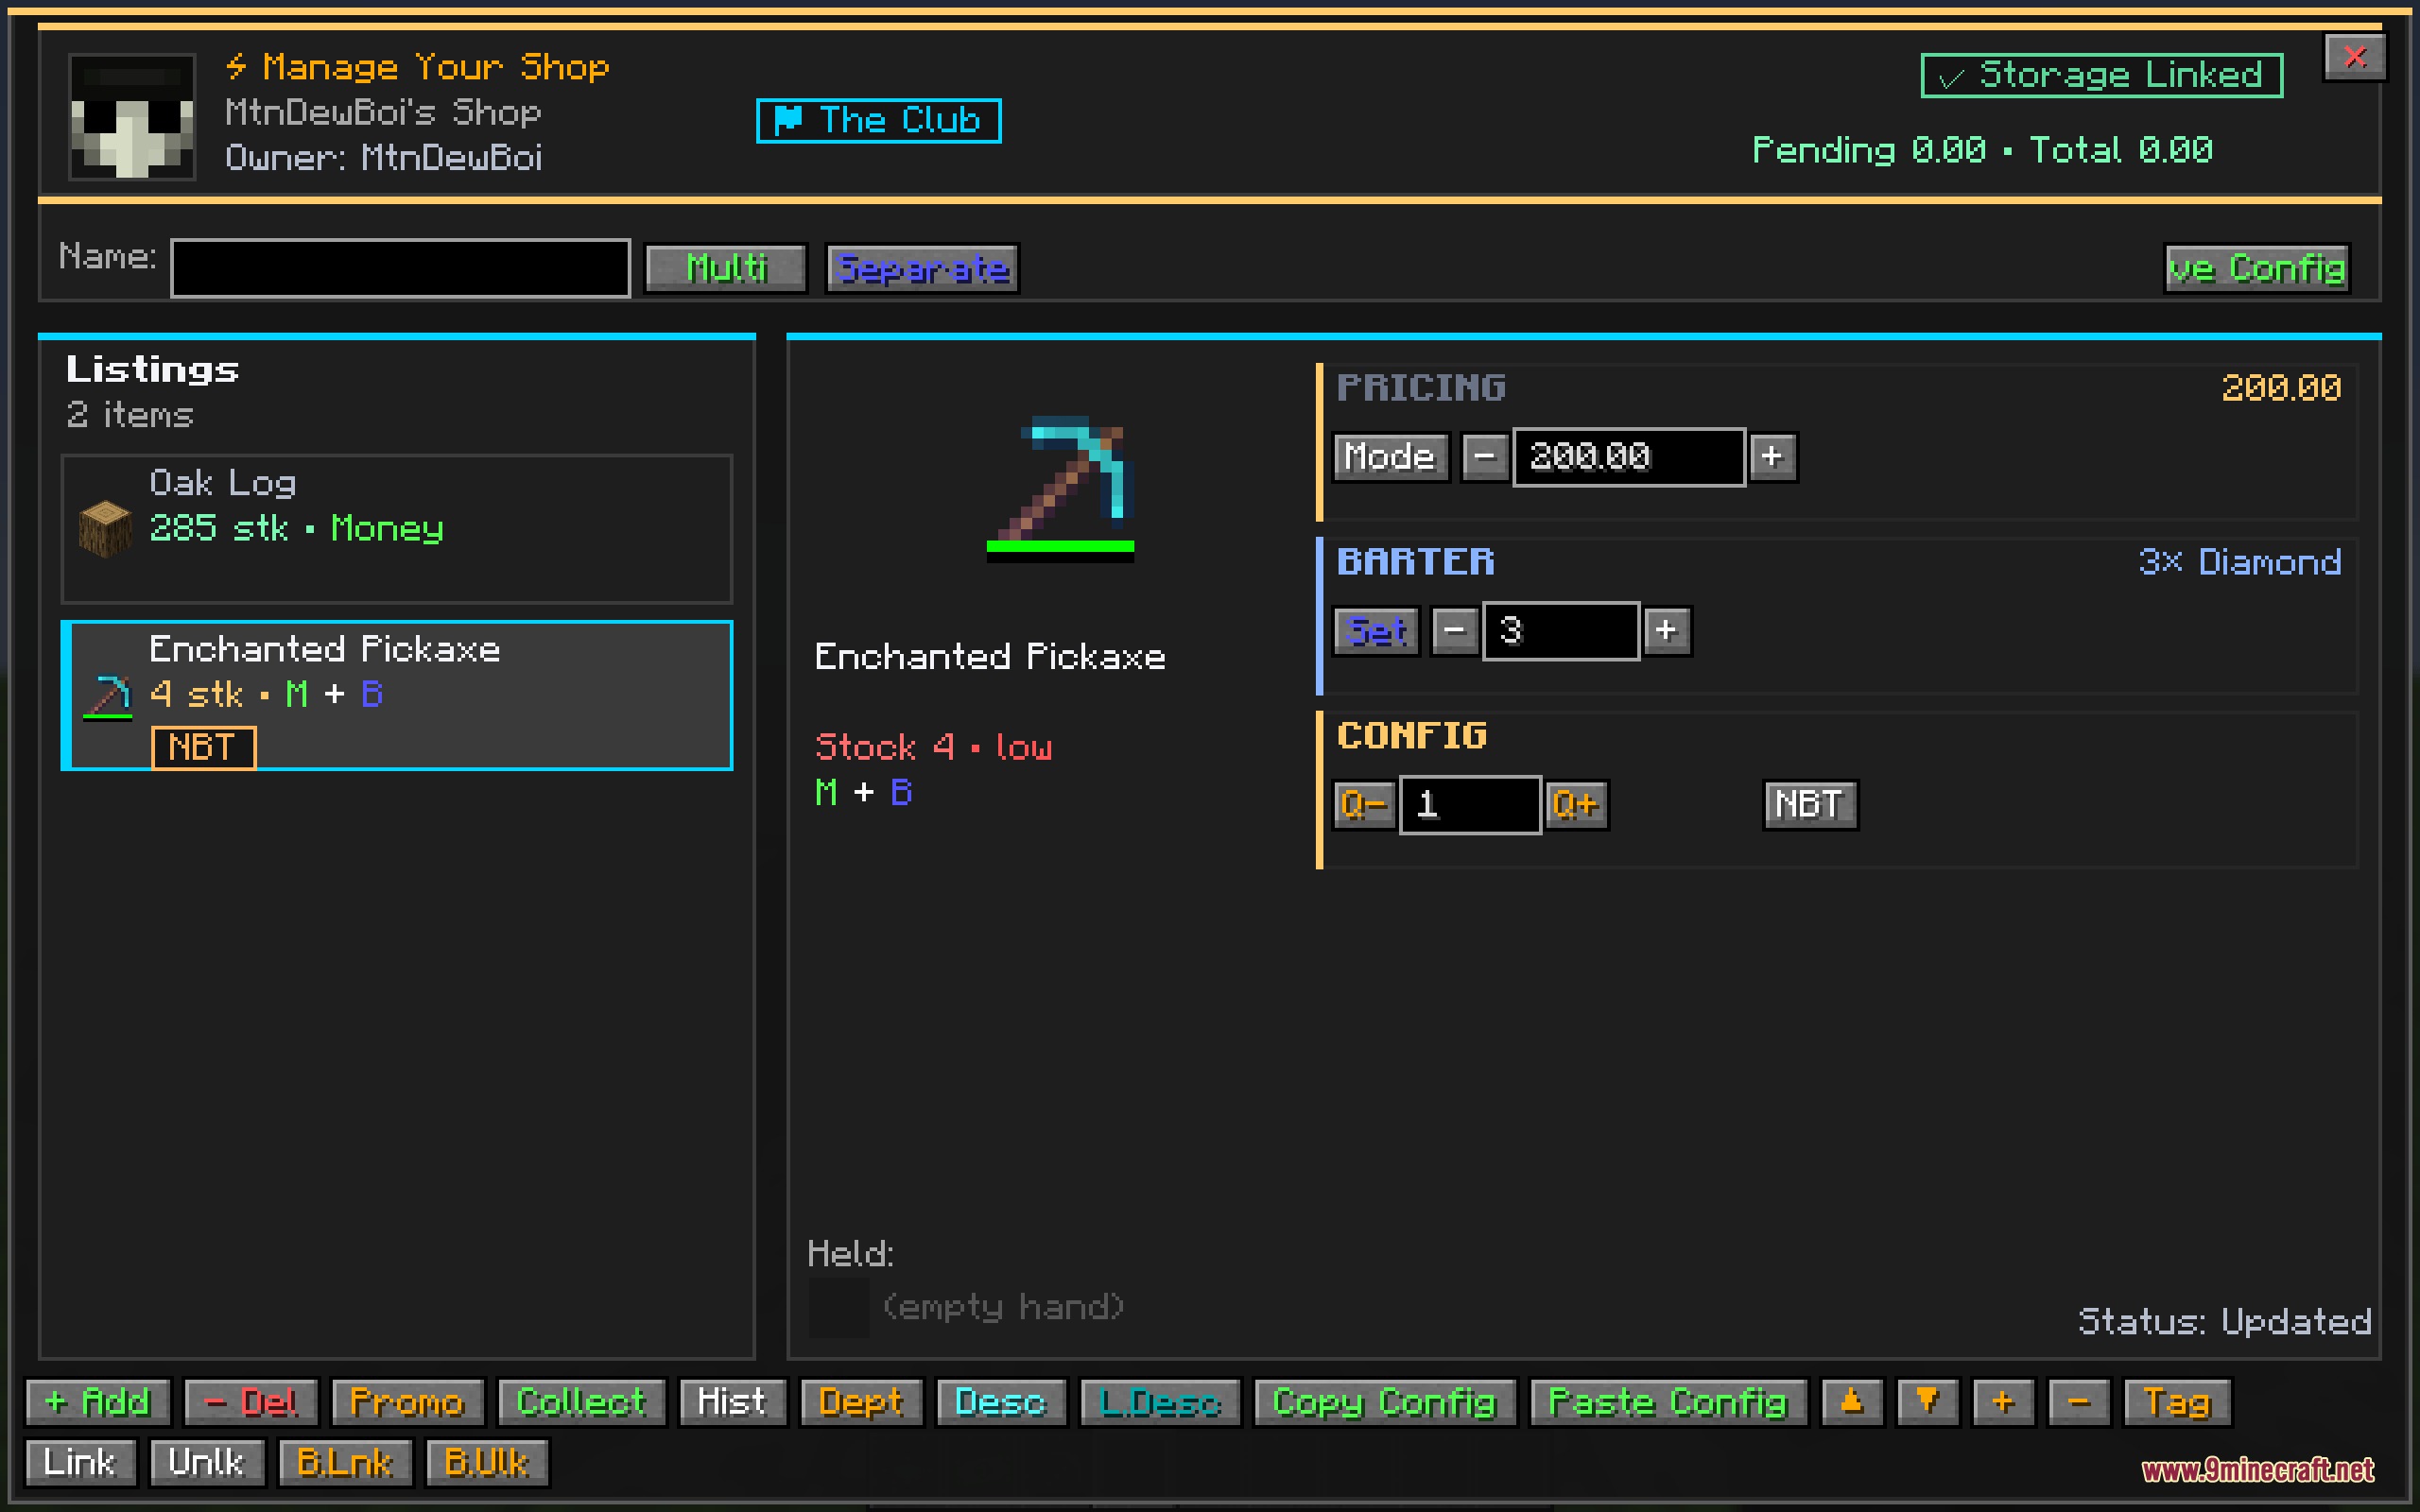
Task: Click the orange plus button beside Tag
Action: (2003, 1402)
